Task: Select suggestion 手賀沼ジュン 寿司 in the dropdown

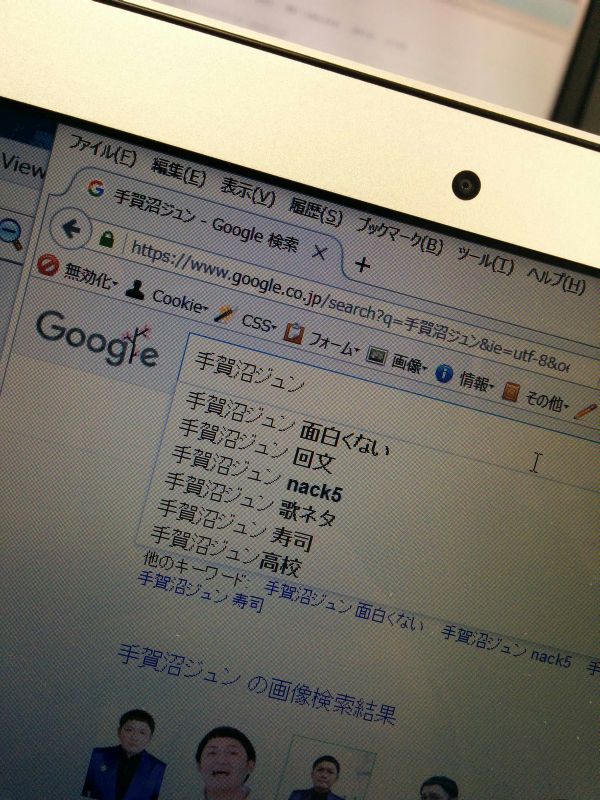Action: coord(235,527)
